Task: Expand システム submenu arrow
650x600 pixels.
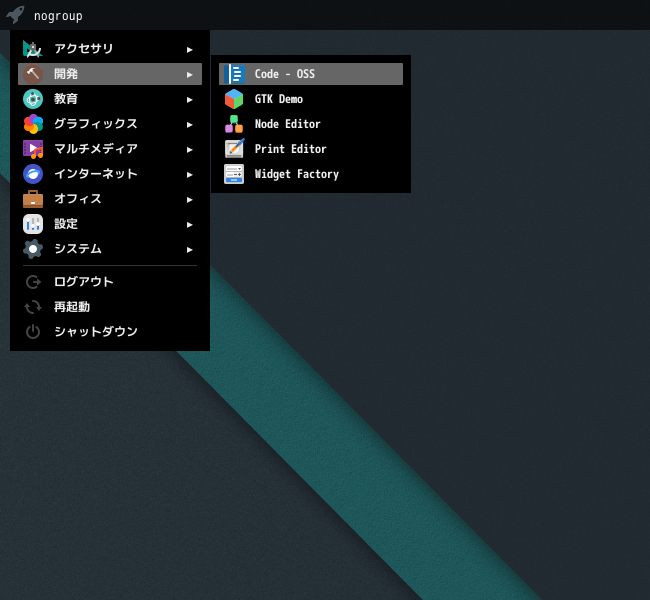Action: click(189, 250)
